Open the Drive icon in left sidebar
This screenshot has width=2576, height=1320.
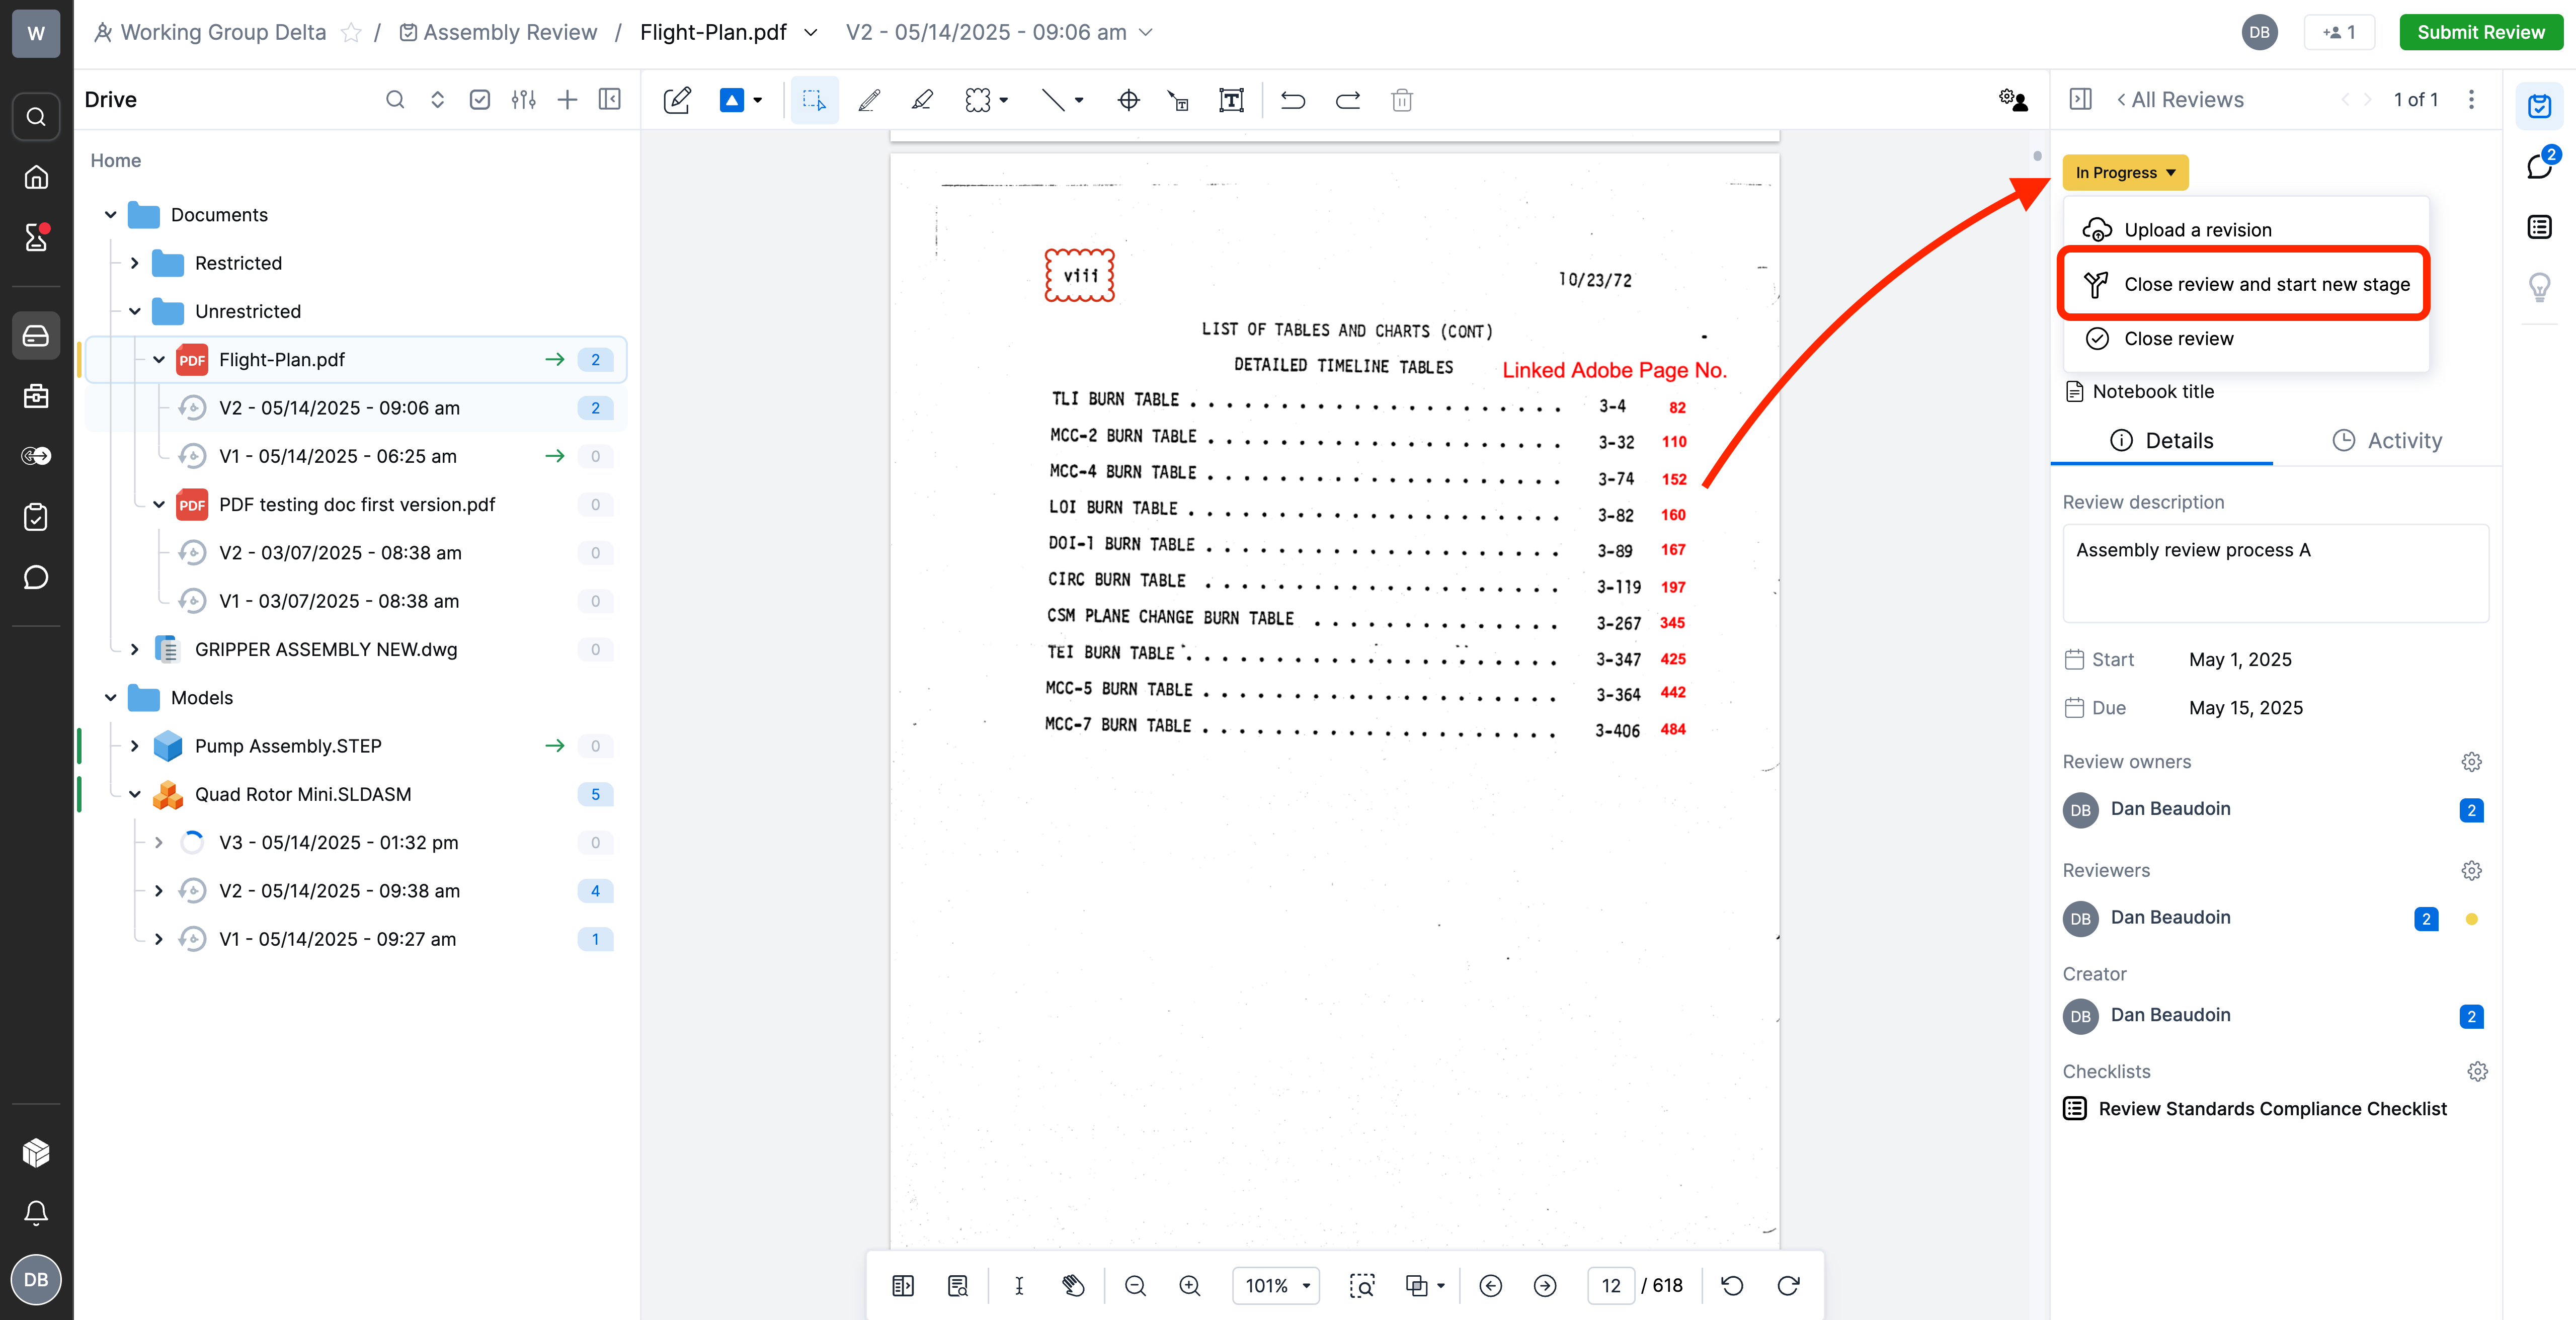point(36,335)
